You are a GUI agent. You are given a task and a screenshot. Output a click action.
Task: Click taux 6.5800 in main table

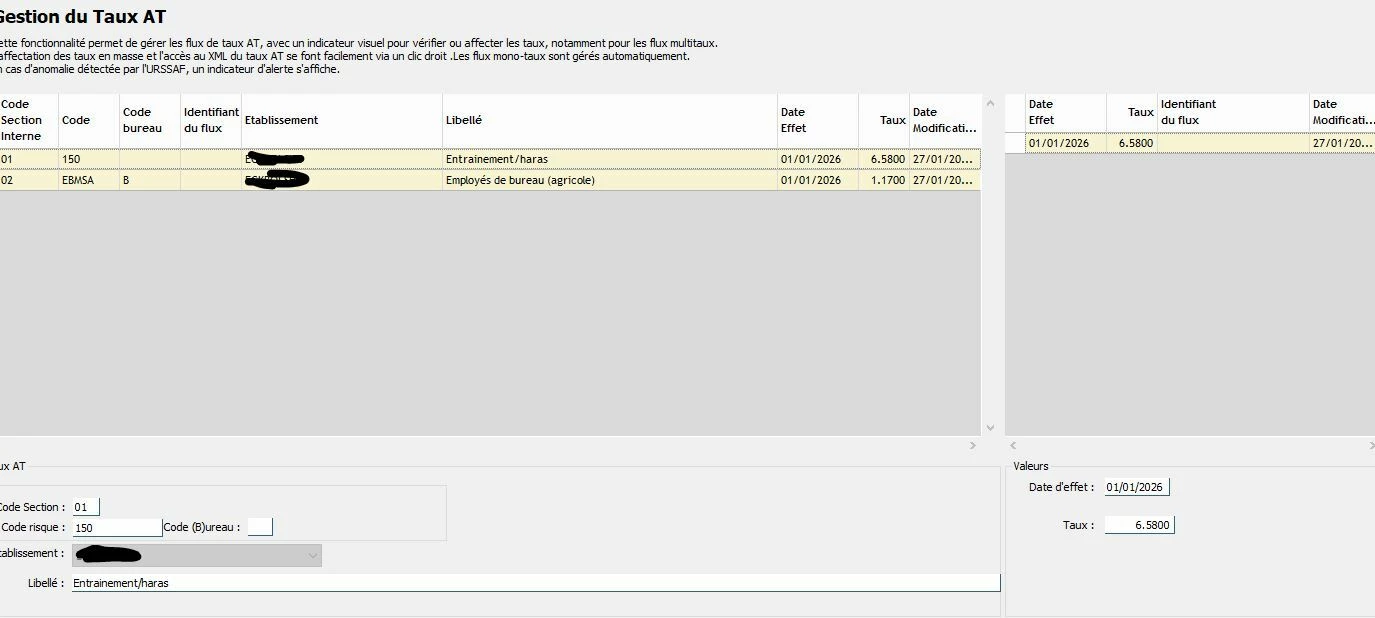[x=884, y=159]
